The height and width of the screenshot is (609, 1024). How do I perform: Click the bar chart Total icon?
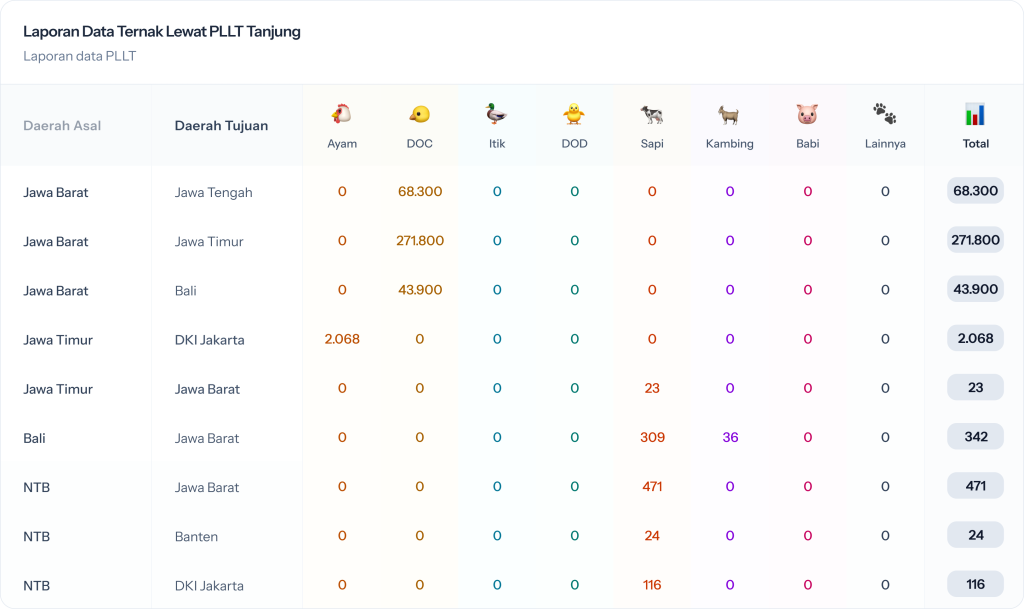coord(975,114)
